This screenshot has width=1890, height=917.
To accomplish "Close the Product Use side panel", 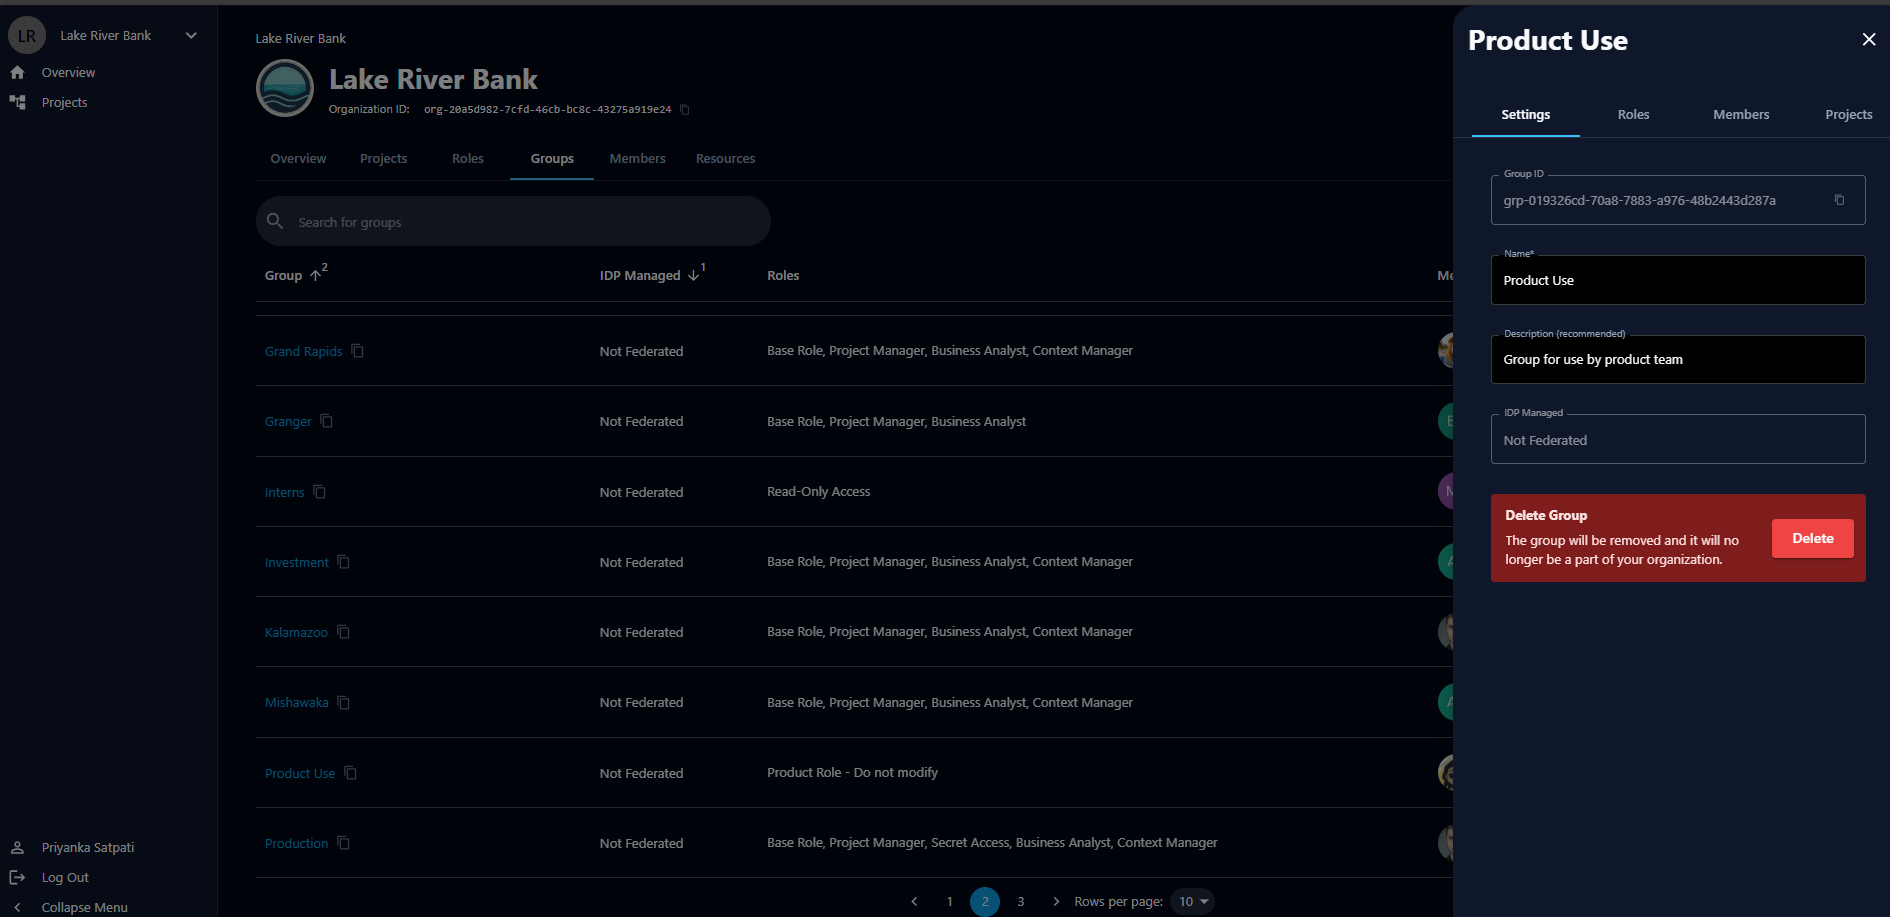I will [x=1868, y=39].
